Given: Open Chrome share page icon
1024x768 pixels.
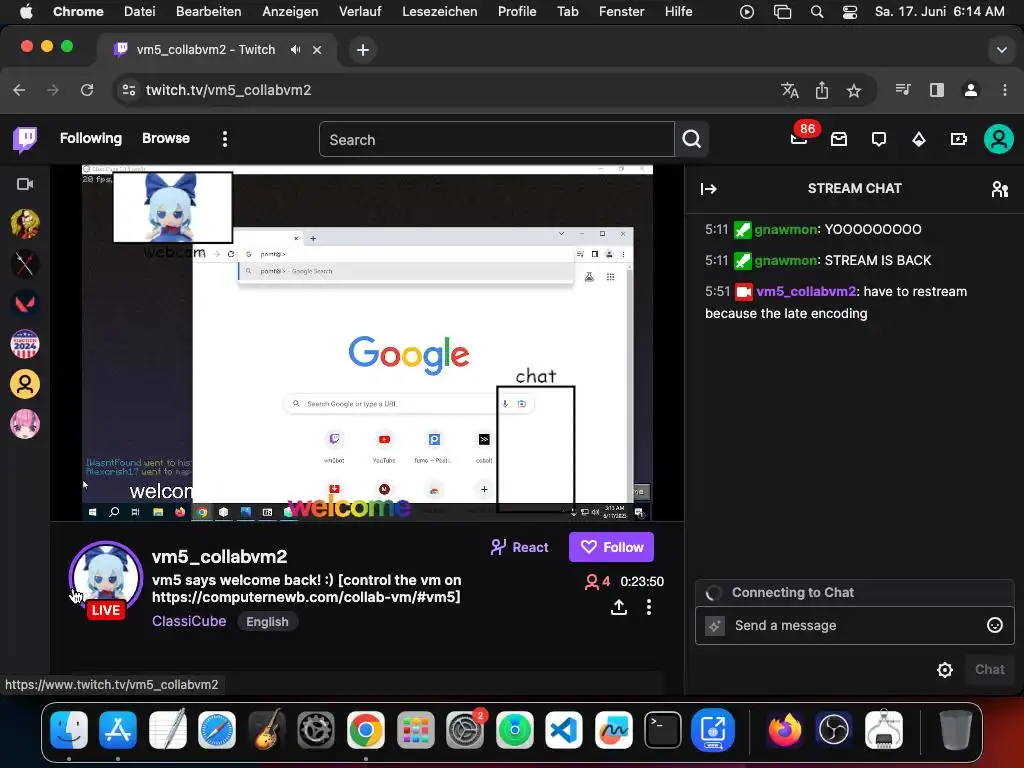Looking at the screenshot, I should tap(822, 90).
